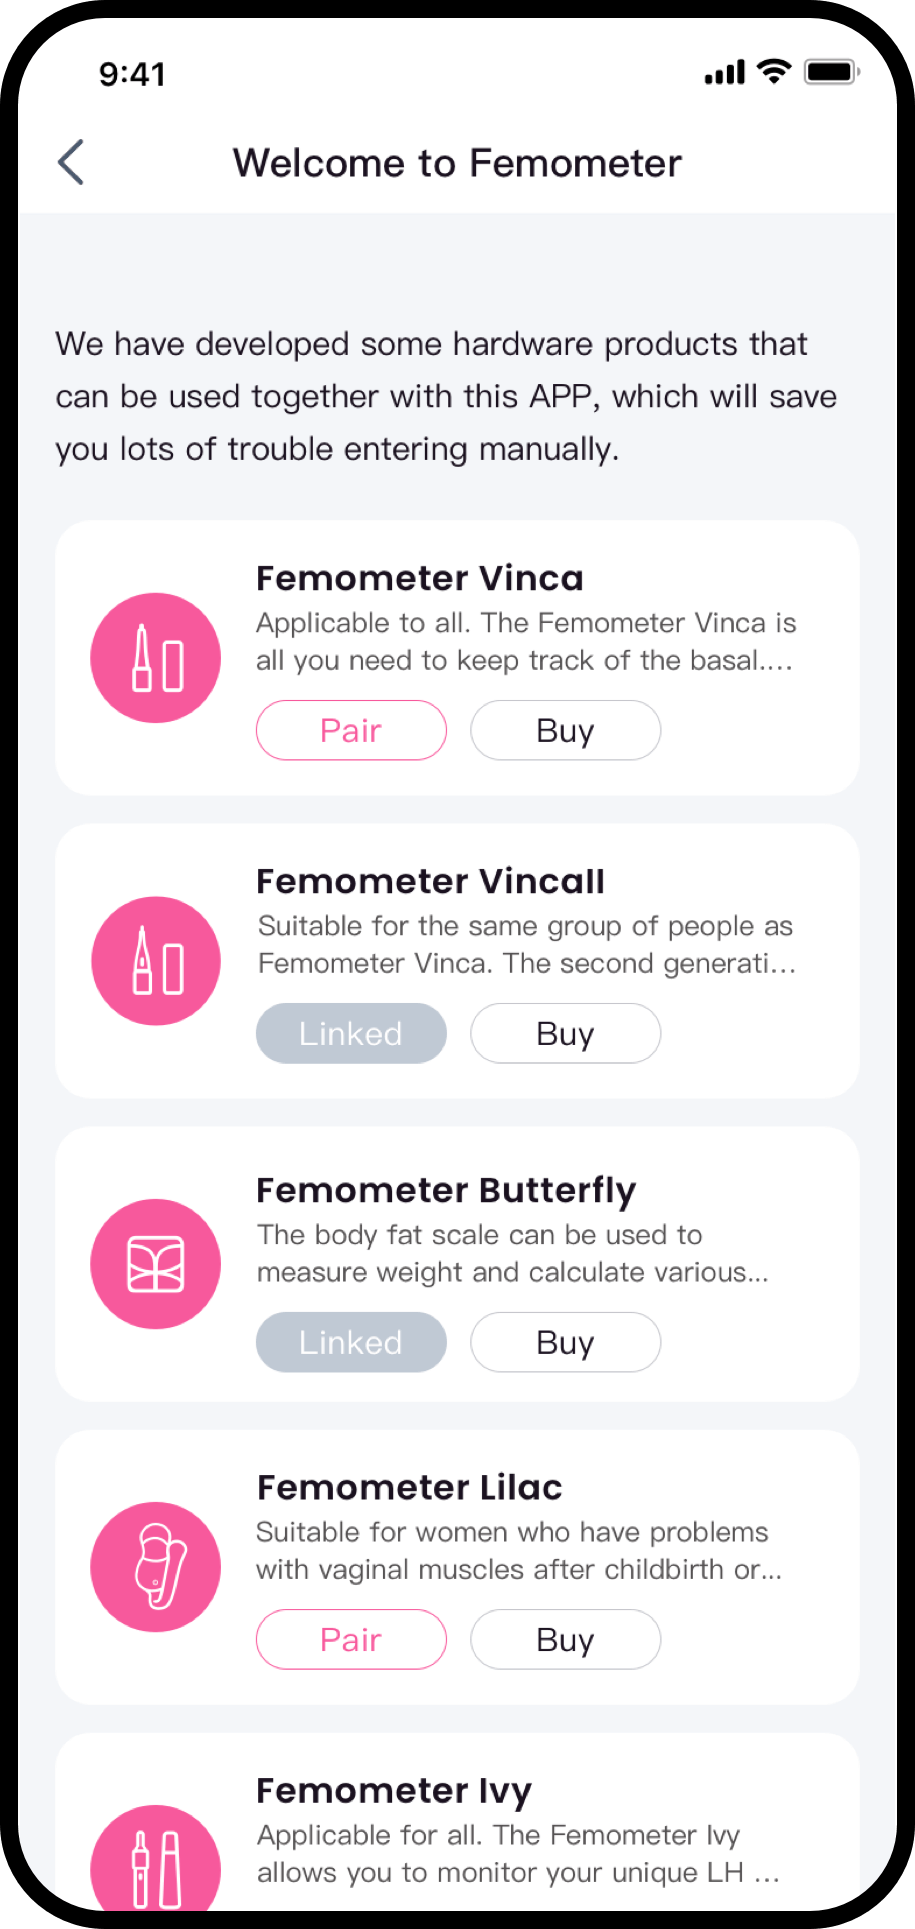Tap the Femometer Vincall product icon
915x1929 pixels.
point(156,961)
